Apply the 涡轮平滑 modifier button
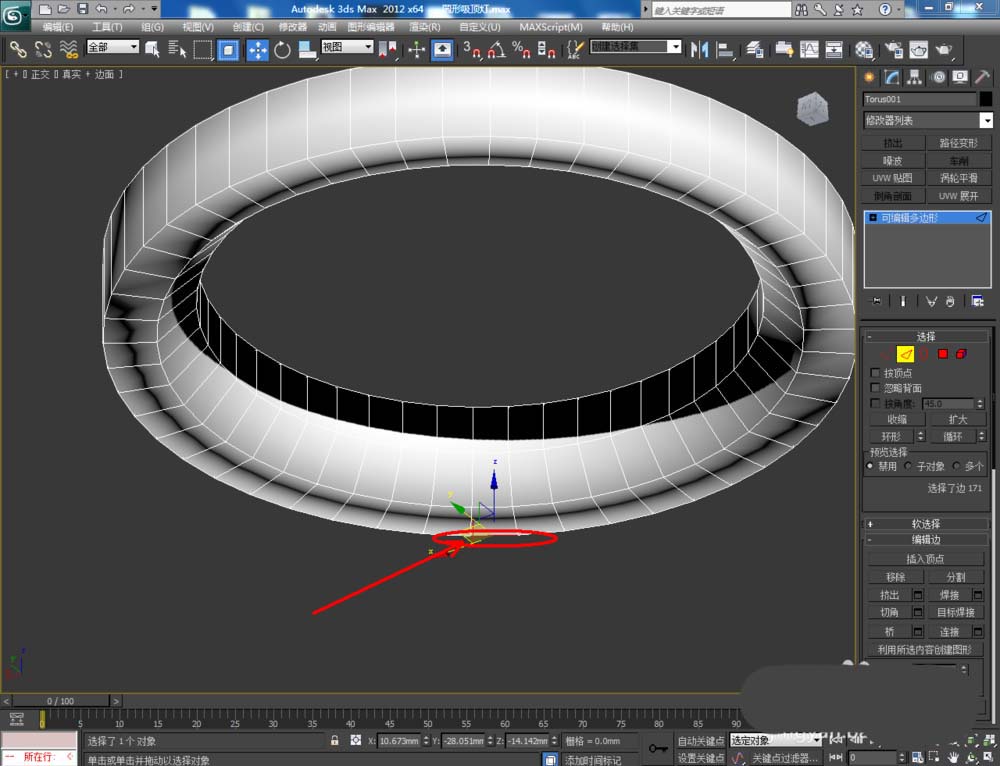The width and height of the screenshot is (1000, 766). [x=959, y=178]
